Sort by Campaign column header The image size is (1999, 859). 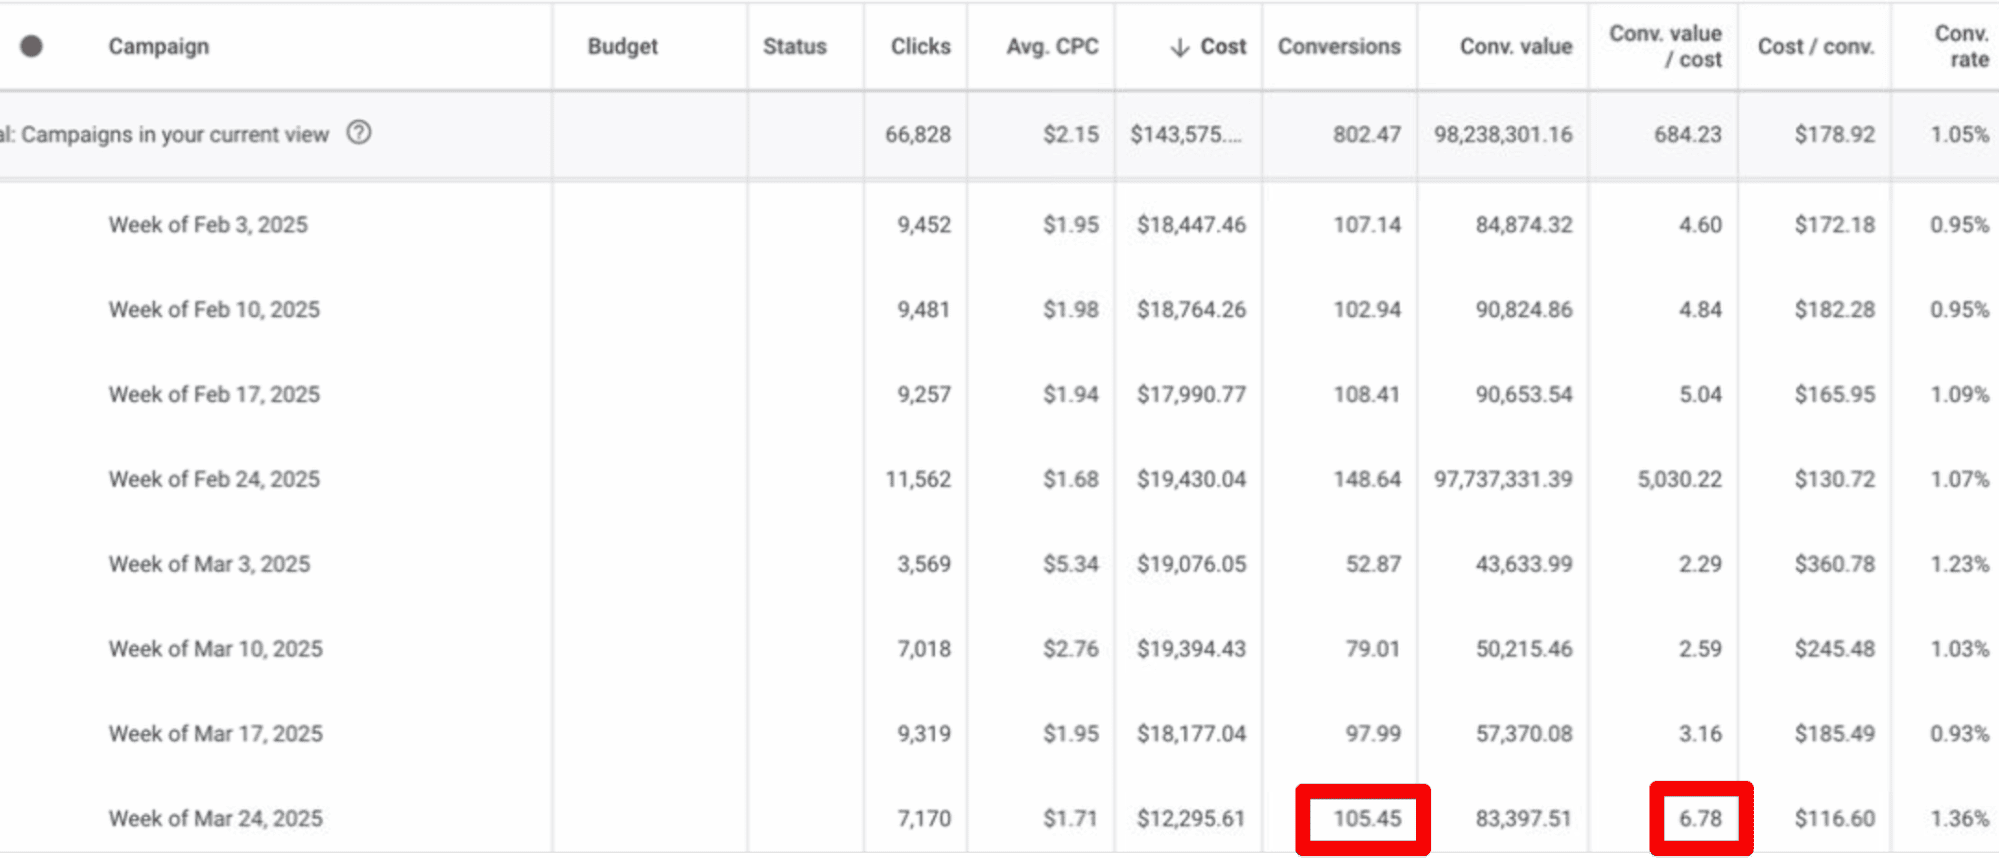[159, 47]
